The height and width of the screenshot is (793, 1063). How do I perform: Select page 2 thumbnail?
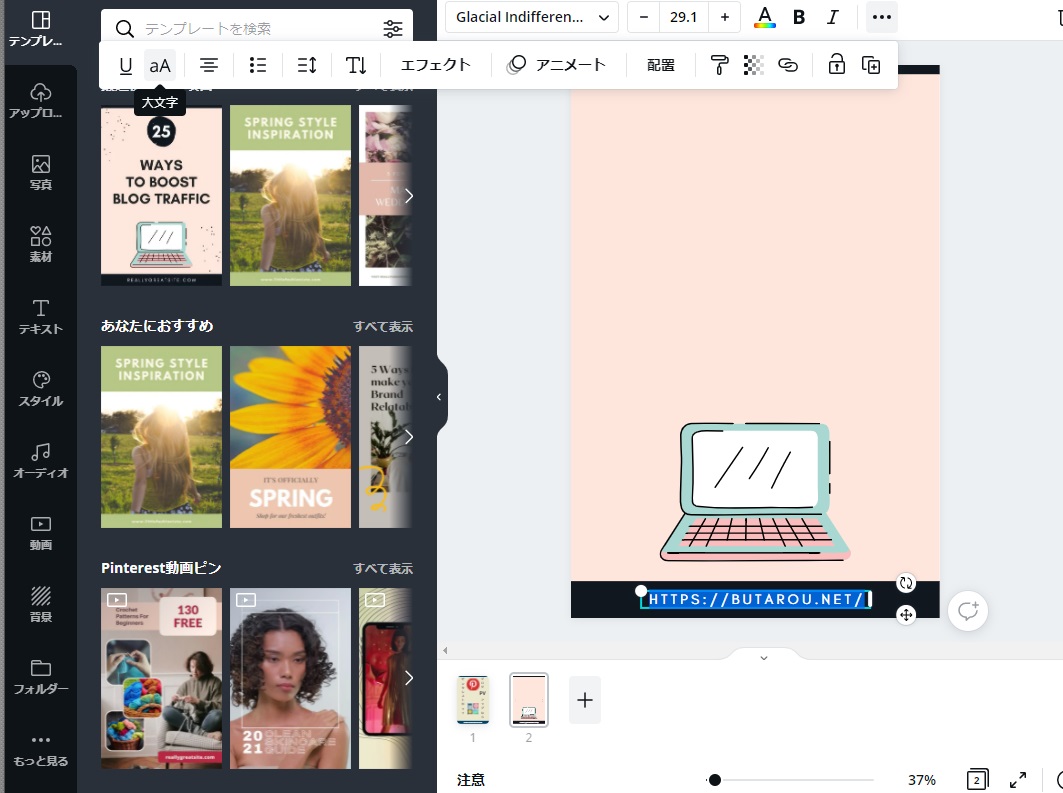[x=529, y=700]
